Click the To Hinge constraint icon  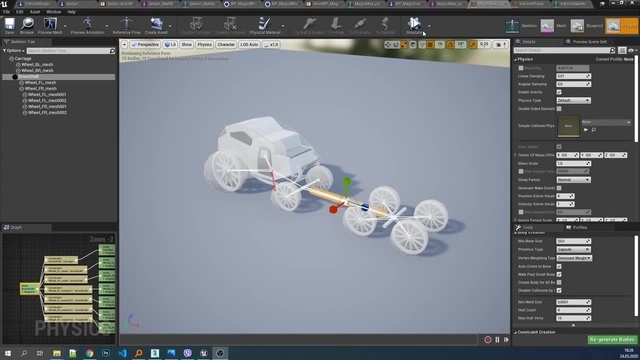pyautogui.click(x=336, y=24)
